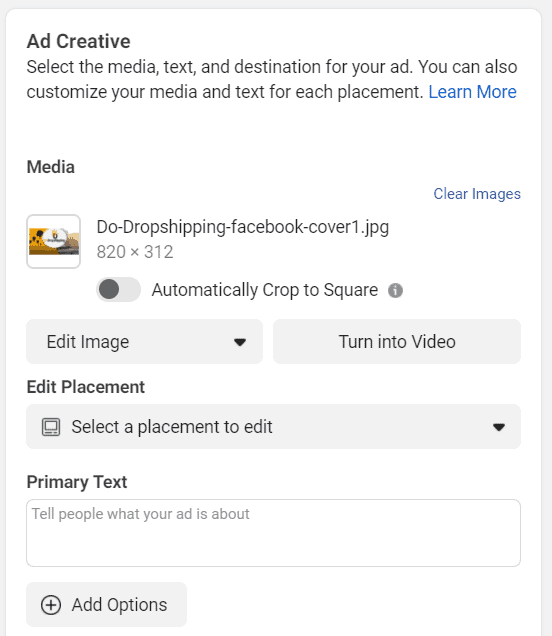Click the Turn into Video button

[x=397, y=342]
